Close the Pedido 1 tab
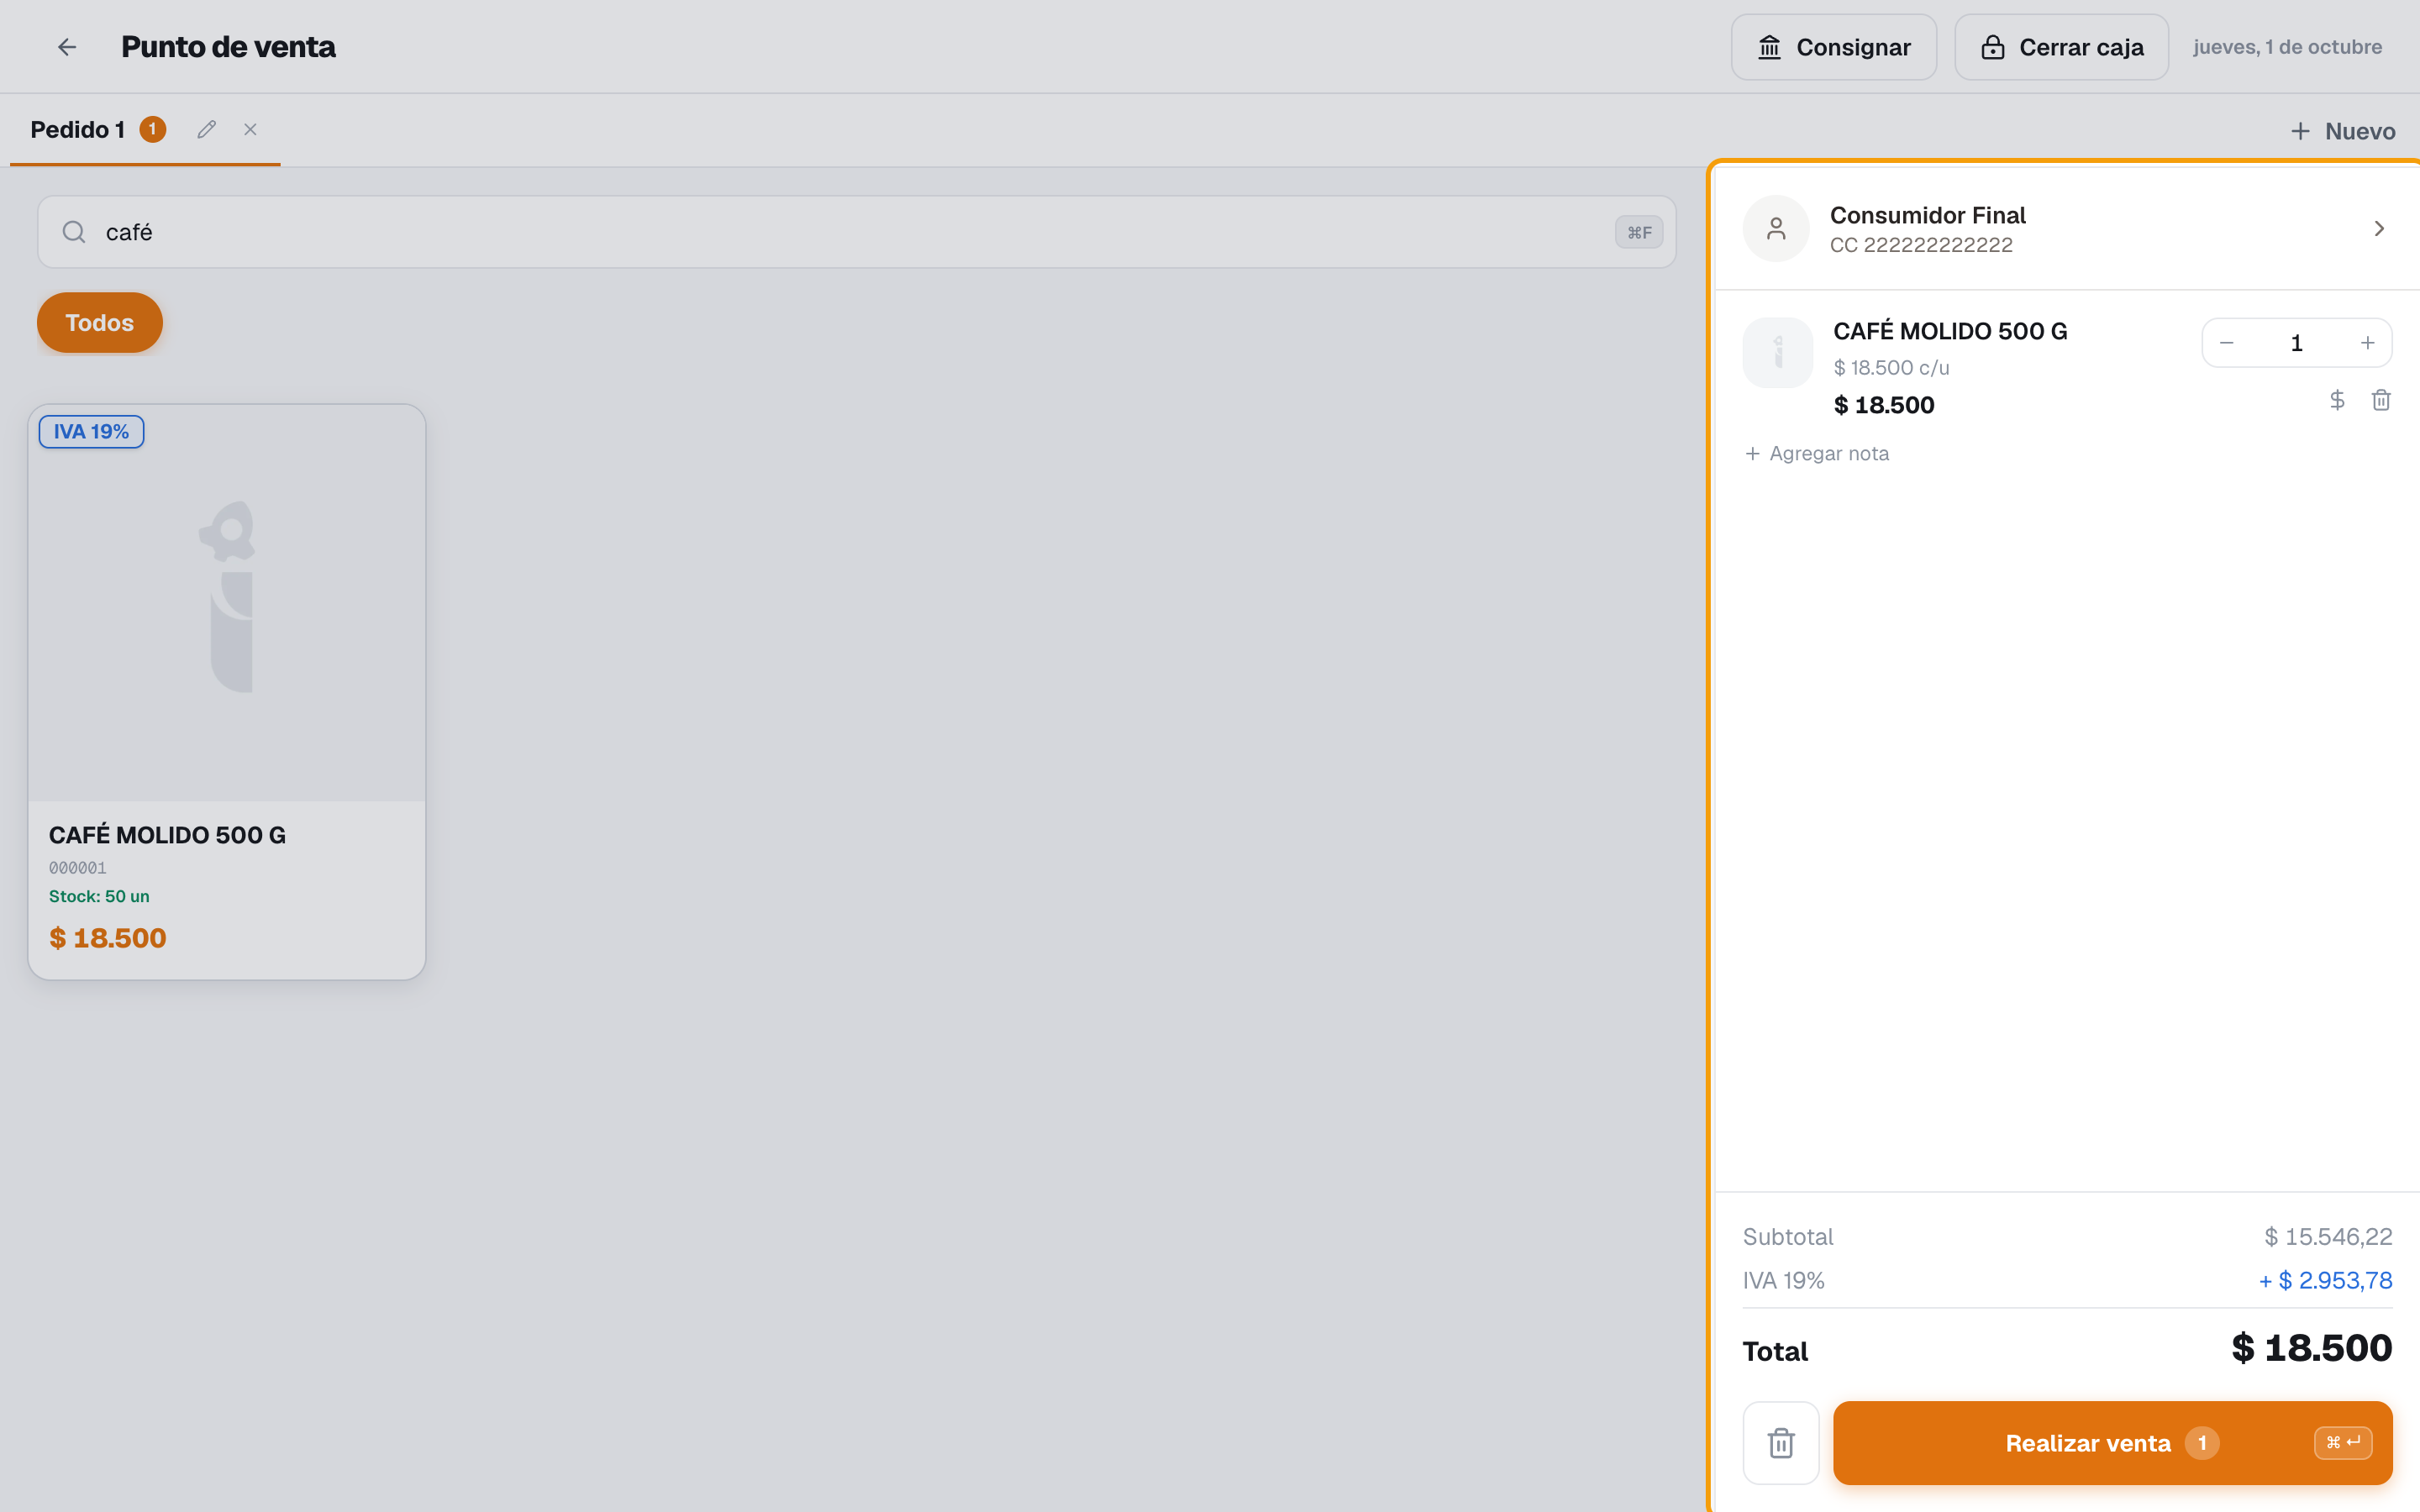Viewport: 2420px width, 1512px height. [251, 130]
